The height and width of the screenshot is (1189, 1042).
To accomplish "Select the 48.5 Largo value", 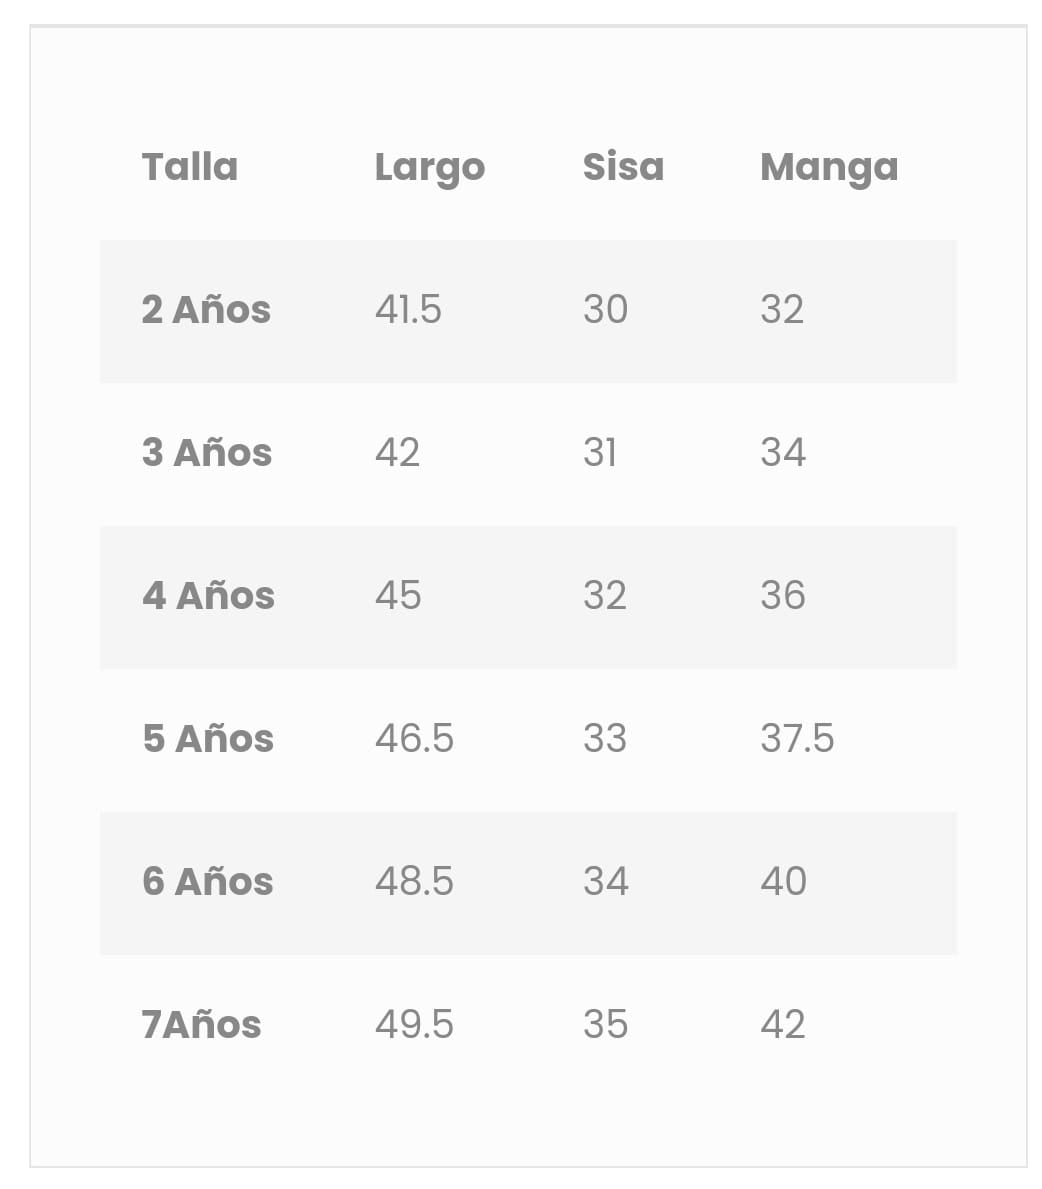I will [x=414, y=882].
